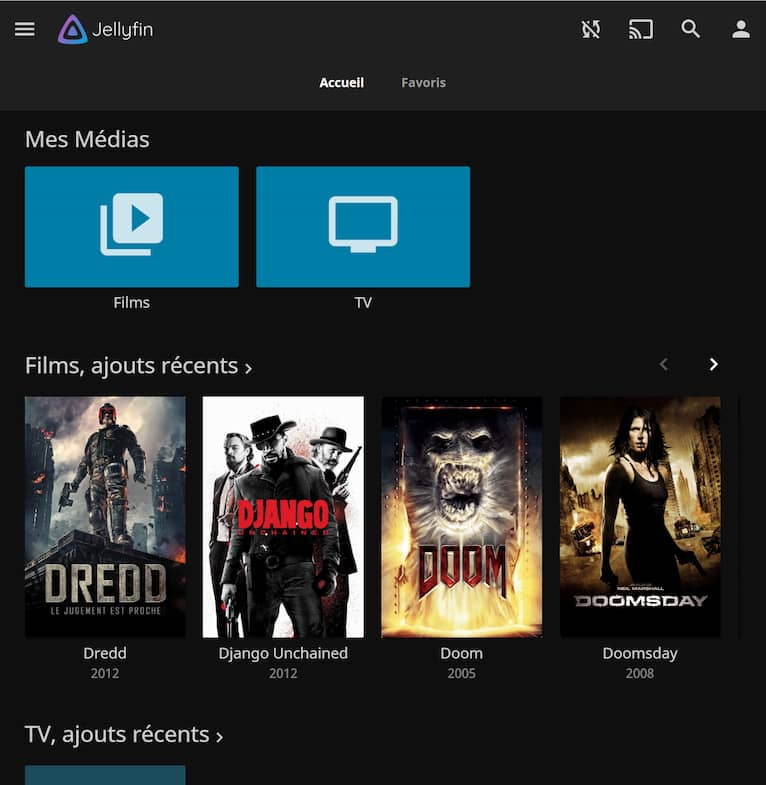Click the previous arrow in films row
This screenshot has height=785, width=766.
(663, 365)
